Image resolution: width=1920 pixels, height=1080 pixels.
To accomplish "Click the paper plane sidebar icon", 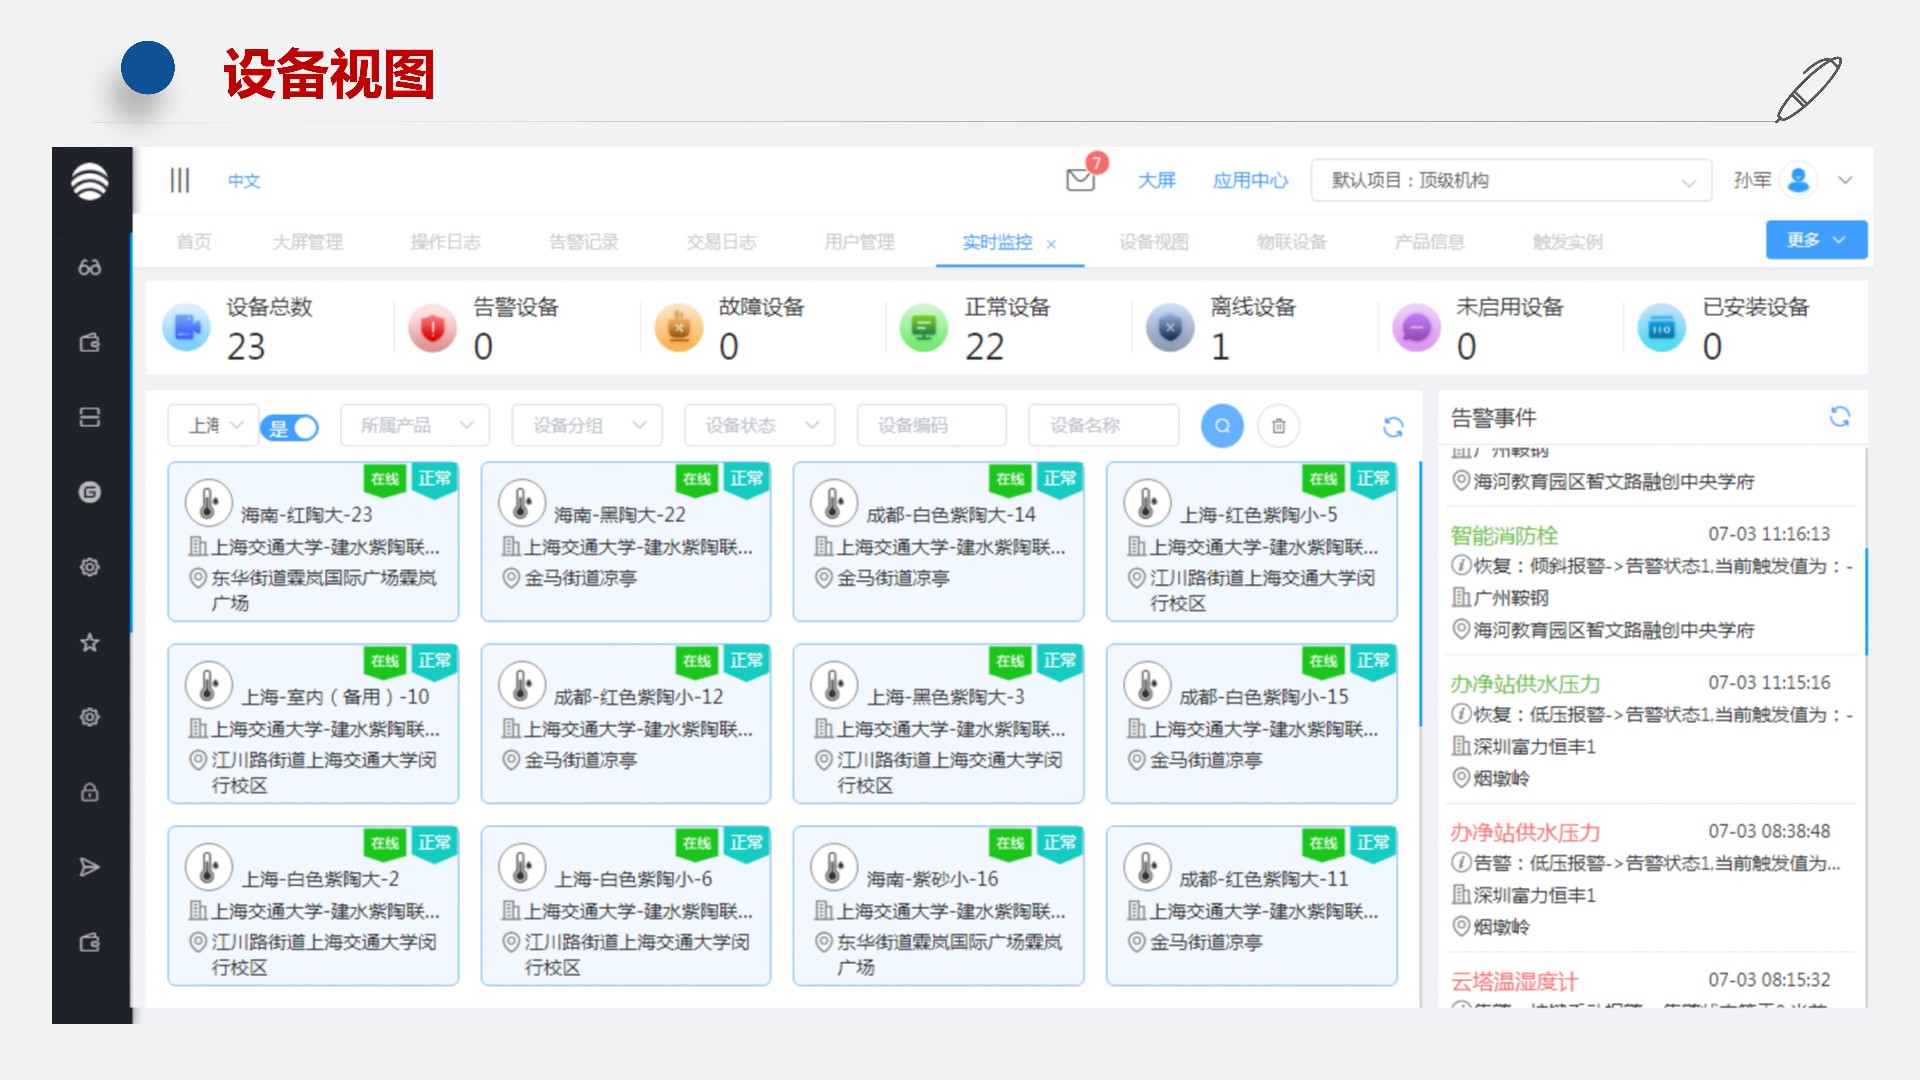I will point(90,867).
